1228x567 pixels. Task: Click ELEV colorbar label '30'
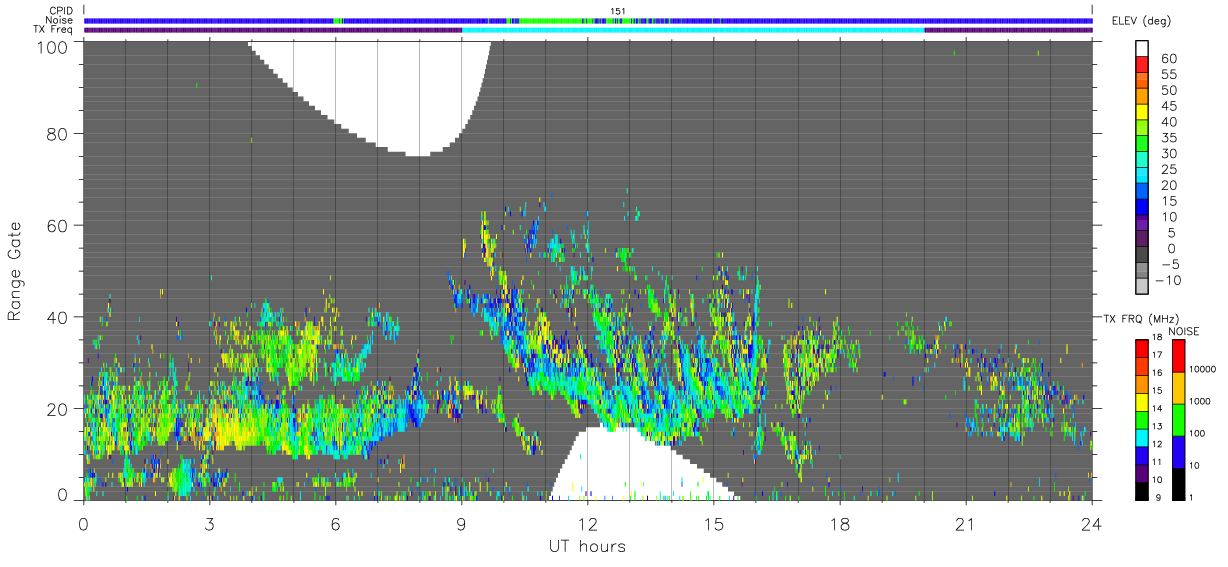point(1169,154)
